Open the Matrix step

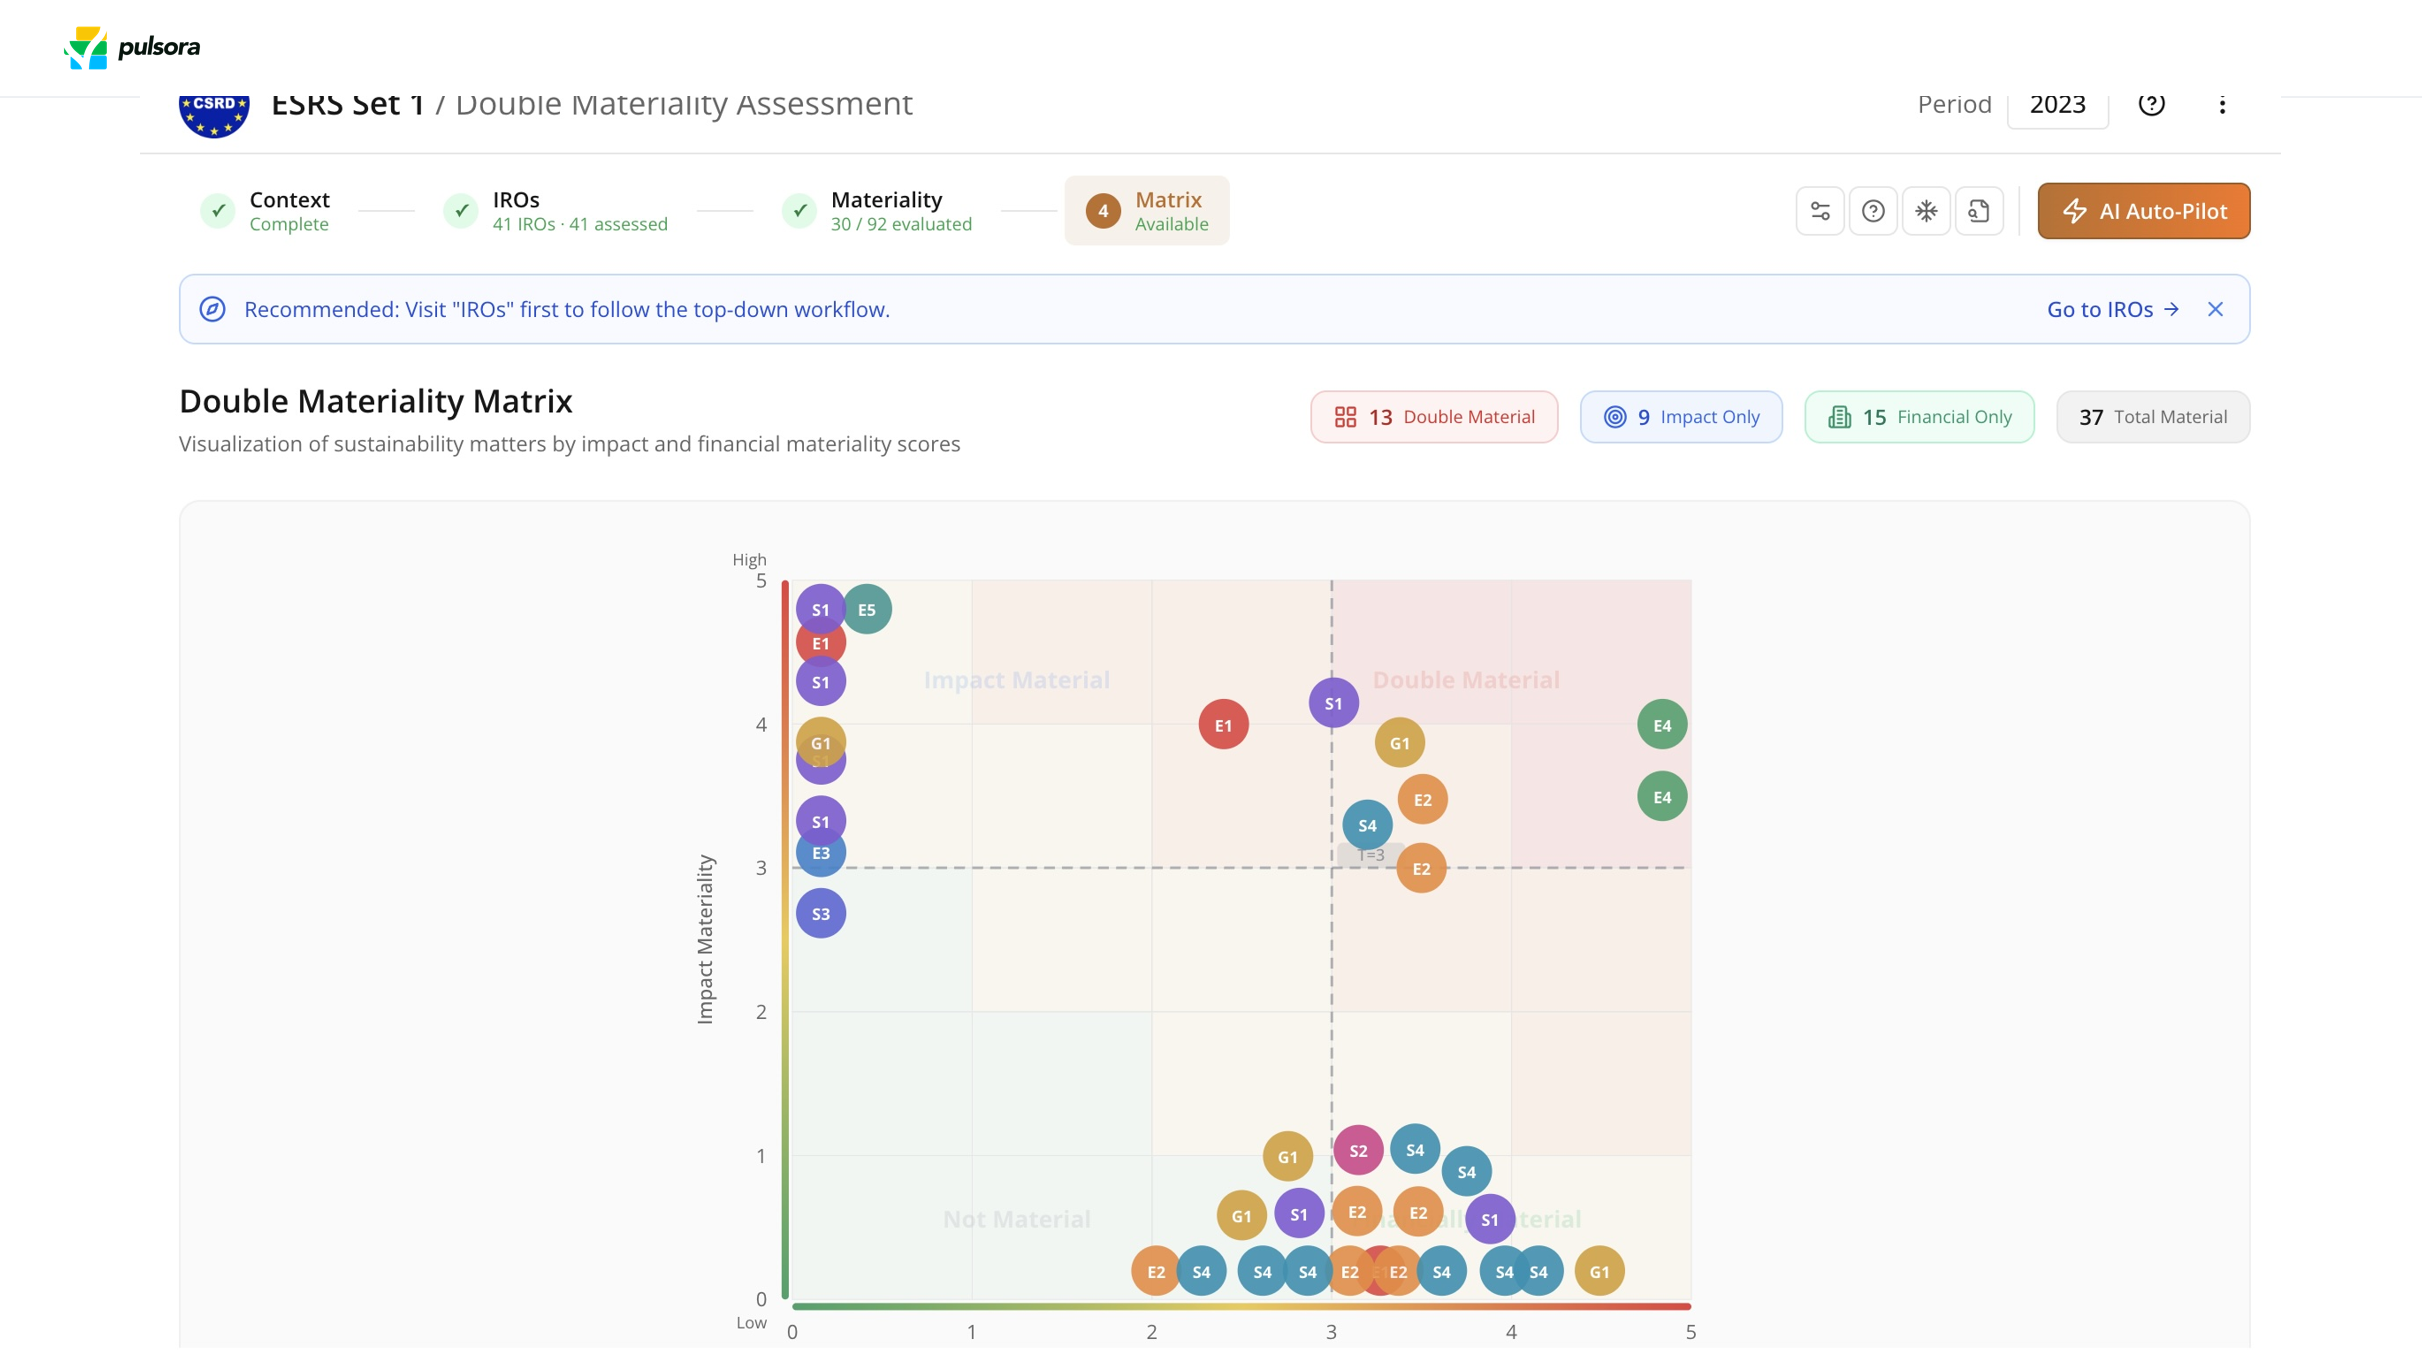1147,211
